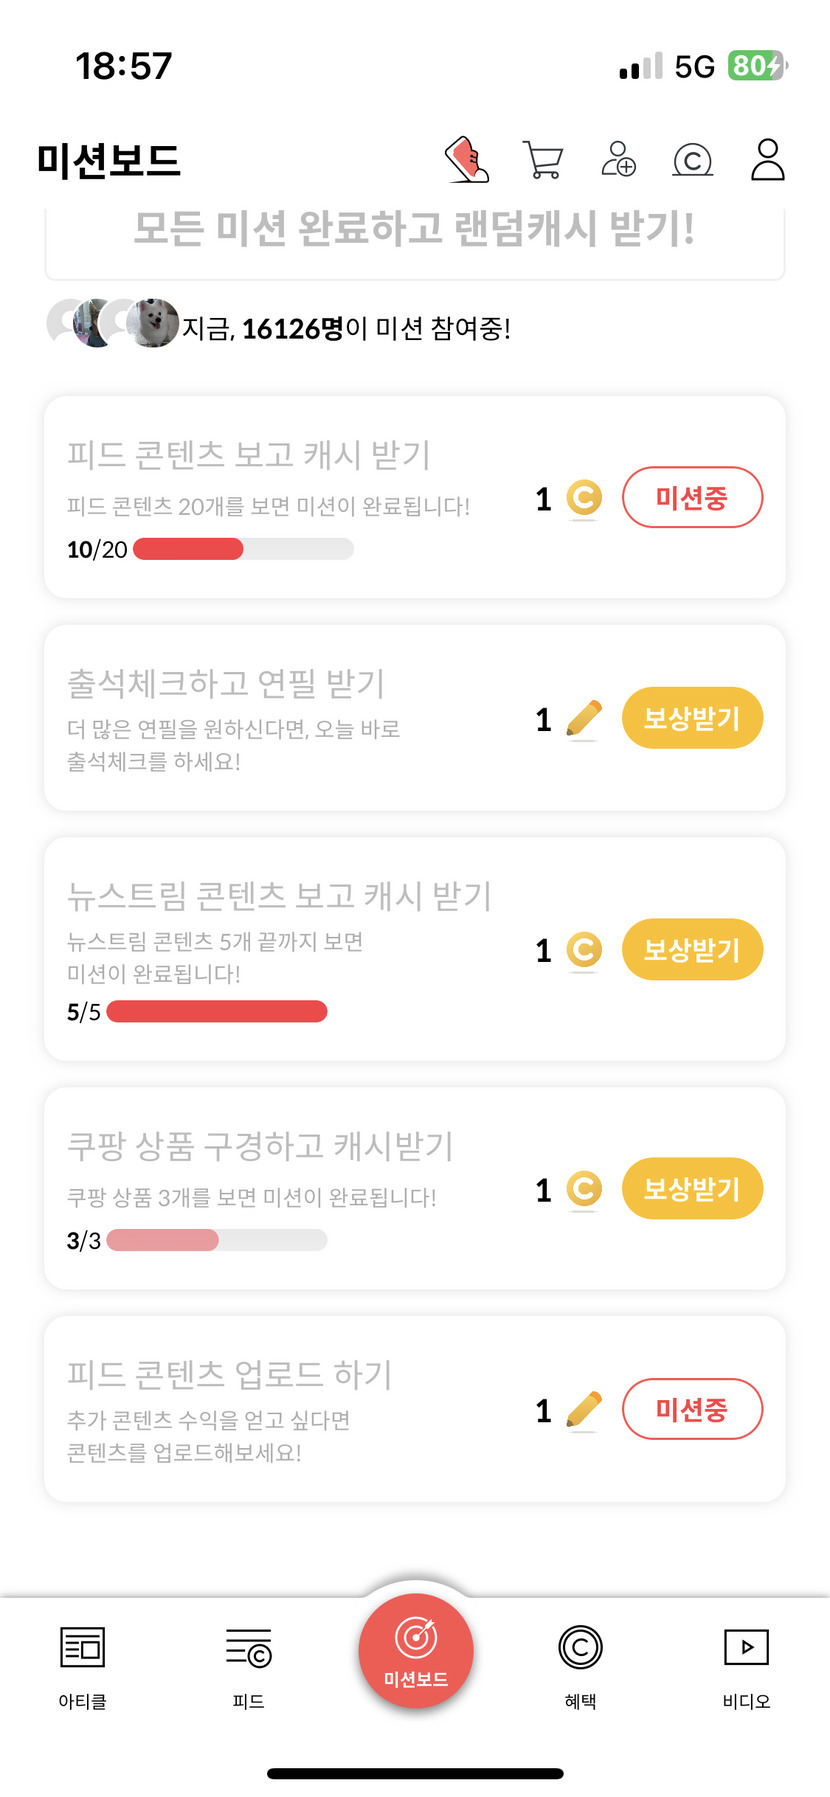Open the profile icon
Viewport: 830px width, 1797px height.
767,160
